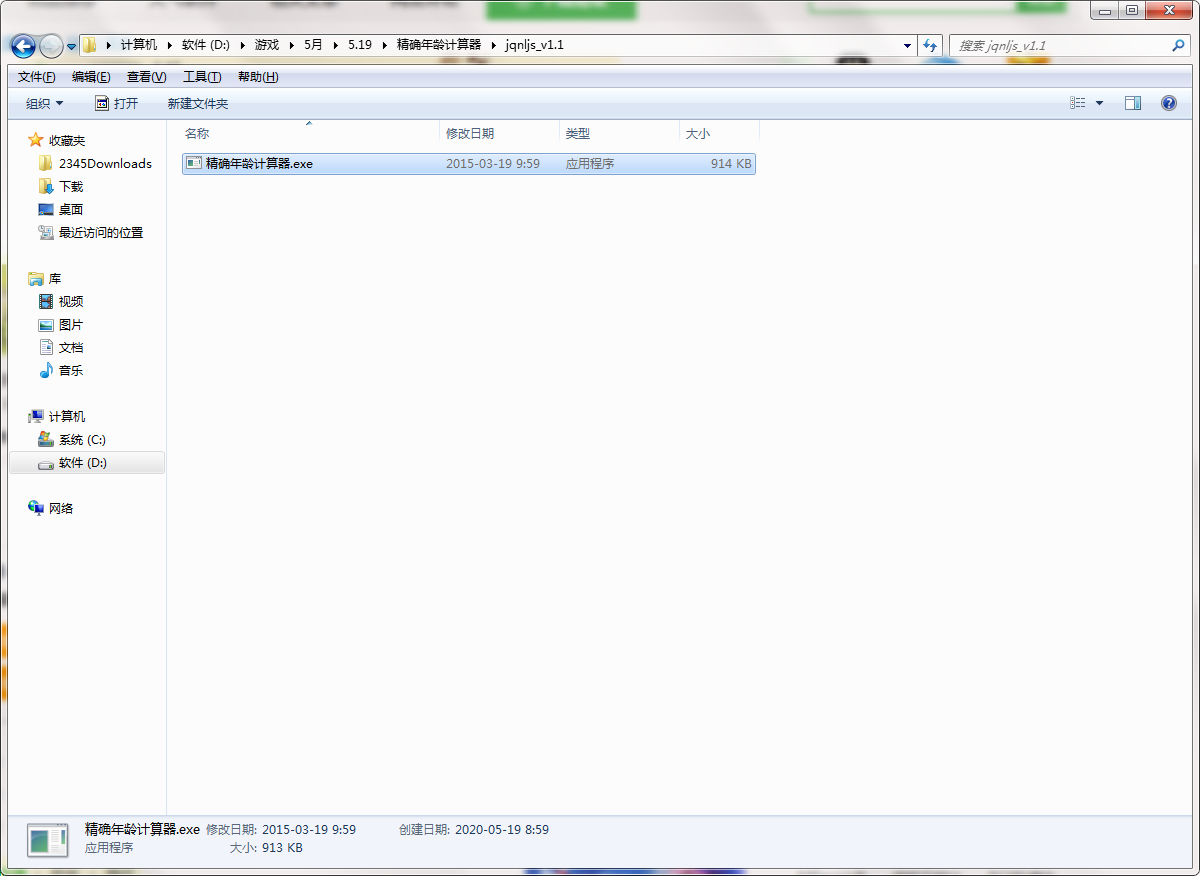Click the change view icon

pyautogui.click(x=1078, y=103)
